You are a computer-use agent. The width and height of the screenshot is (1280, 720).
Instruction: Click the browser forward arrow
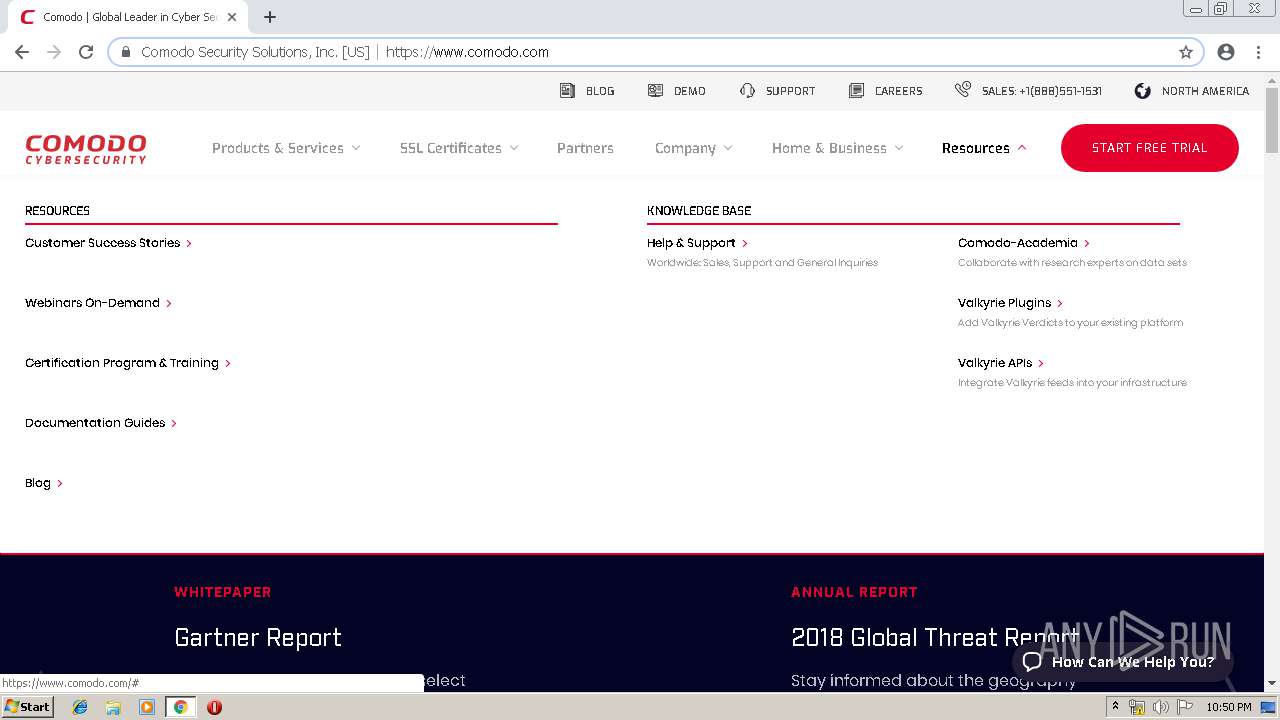(54, 52)
